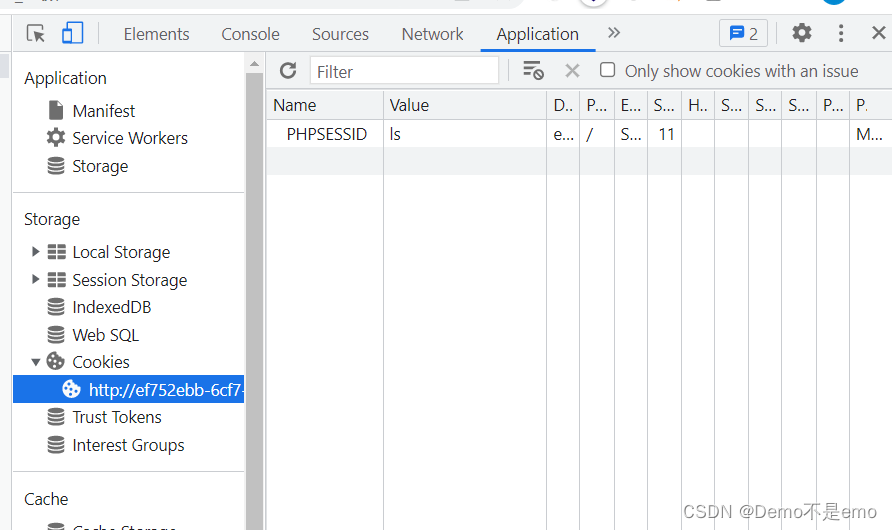892x530 pixels.
Task: Delete selected cookie X icon
Action: (x=572, y=71)
